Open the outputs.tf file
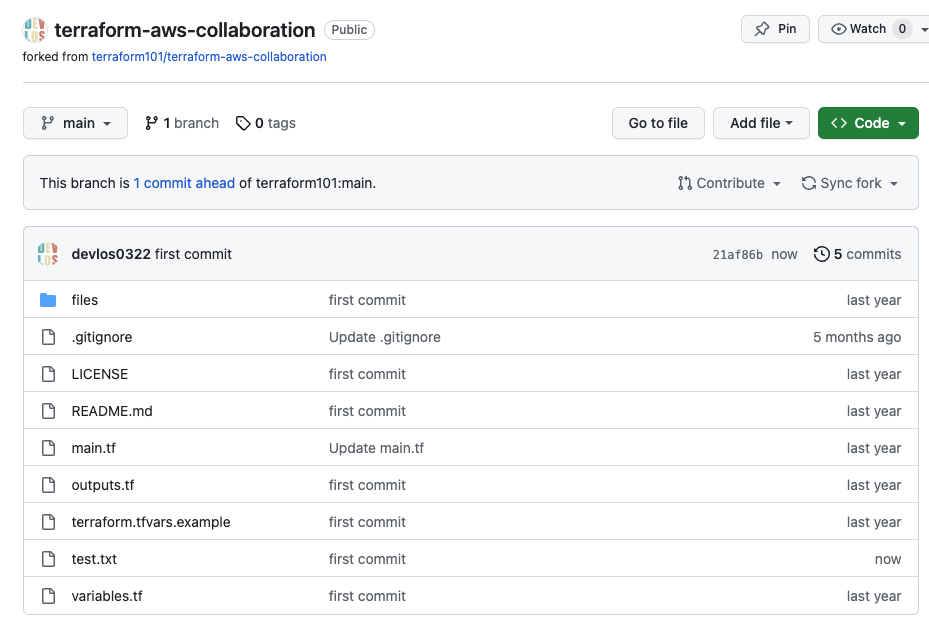 pyautogui.click(x=103, y=485)
